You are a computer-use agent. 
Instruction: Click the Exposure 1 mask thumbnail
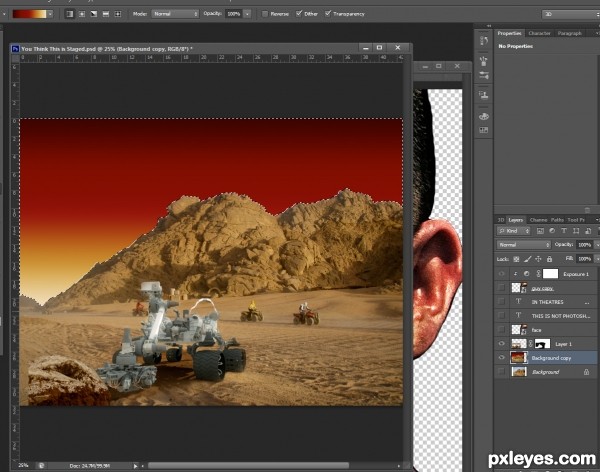[x=550, y=273]
